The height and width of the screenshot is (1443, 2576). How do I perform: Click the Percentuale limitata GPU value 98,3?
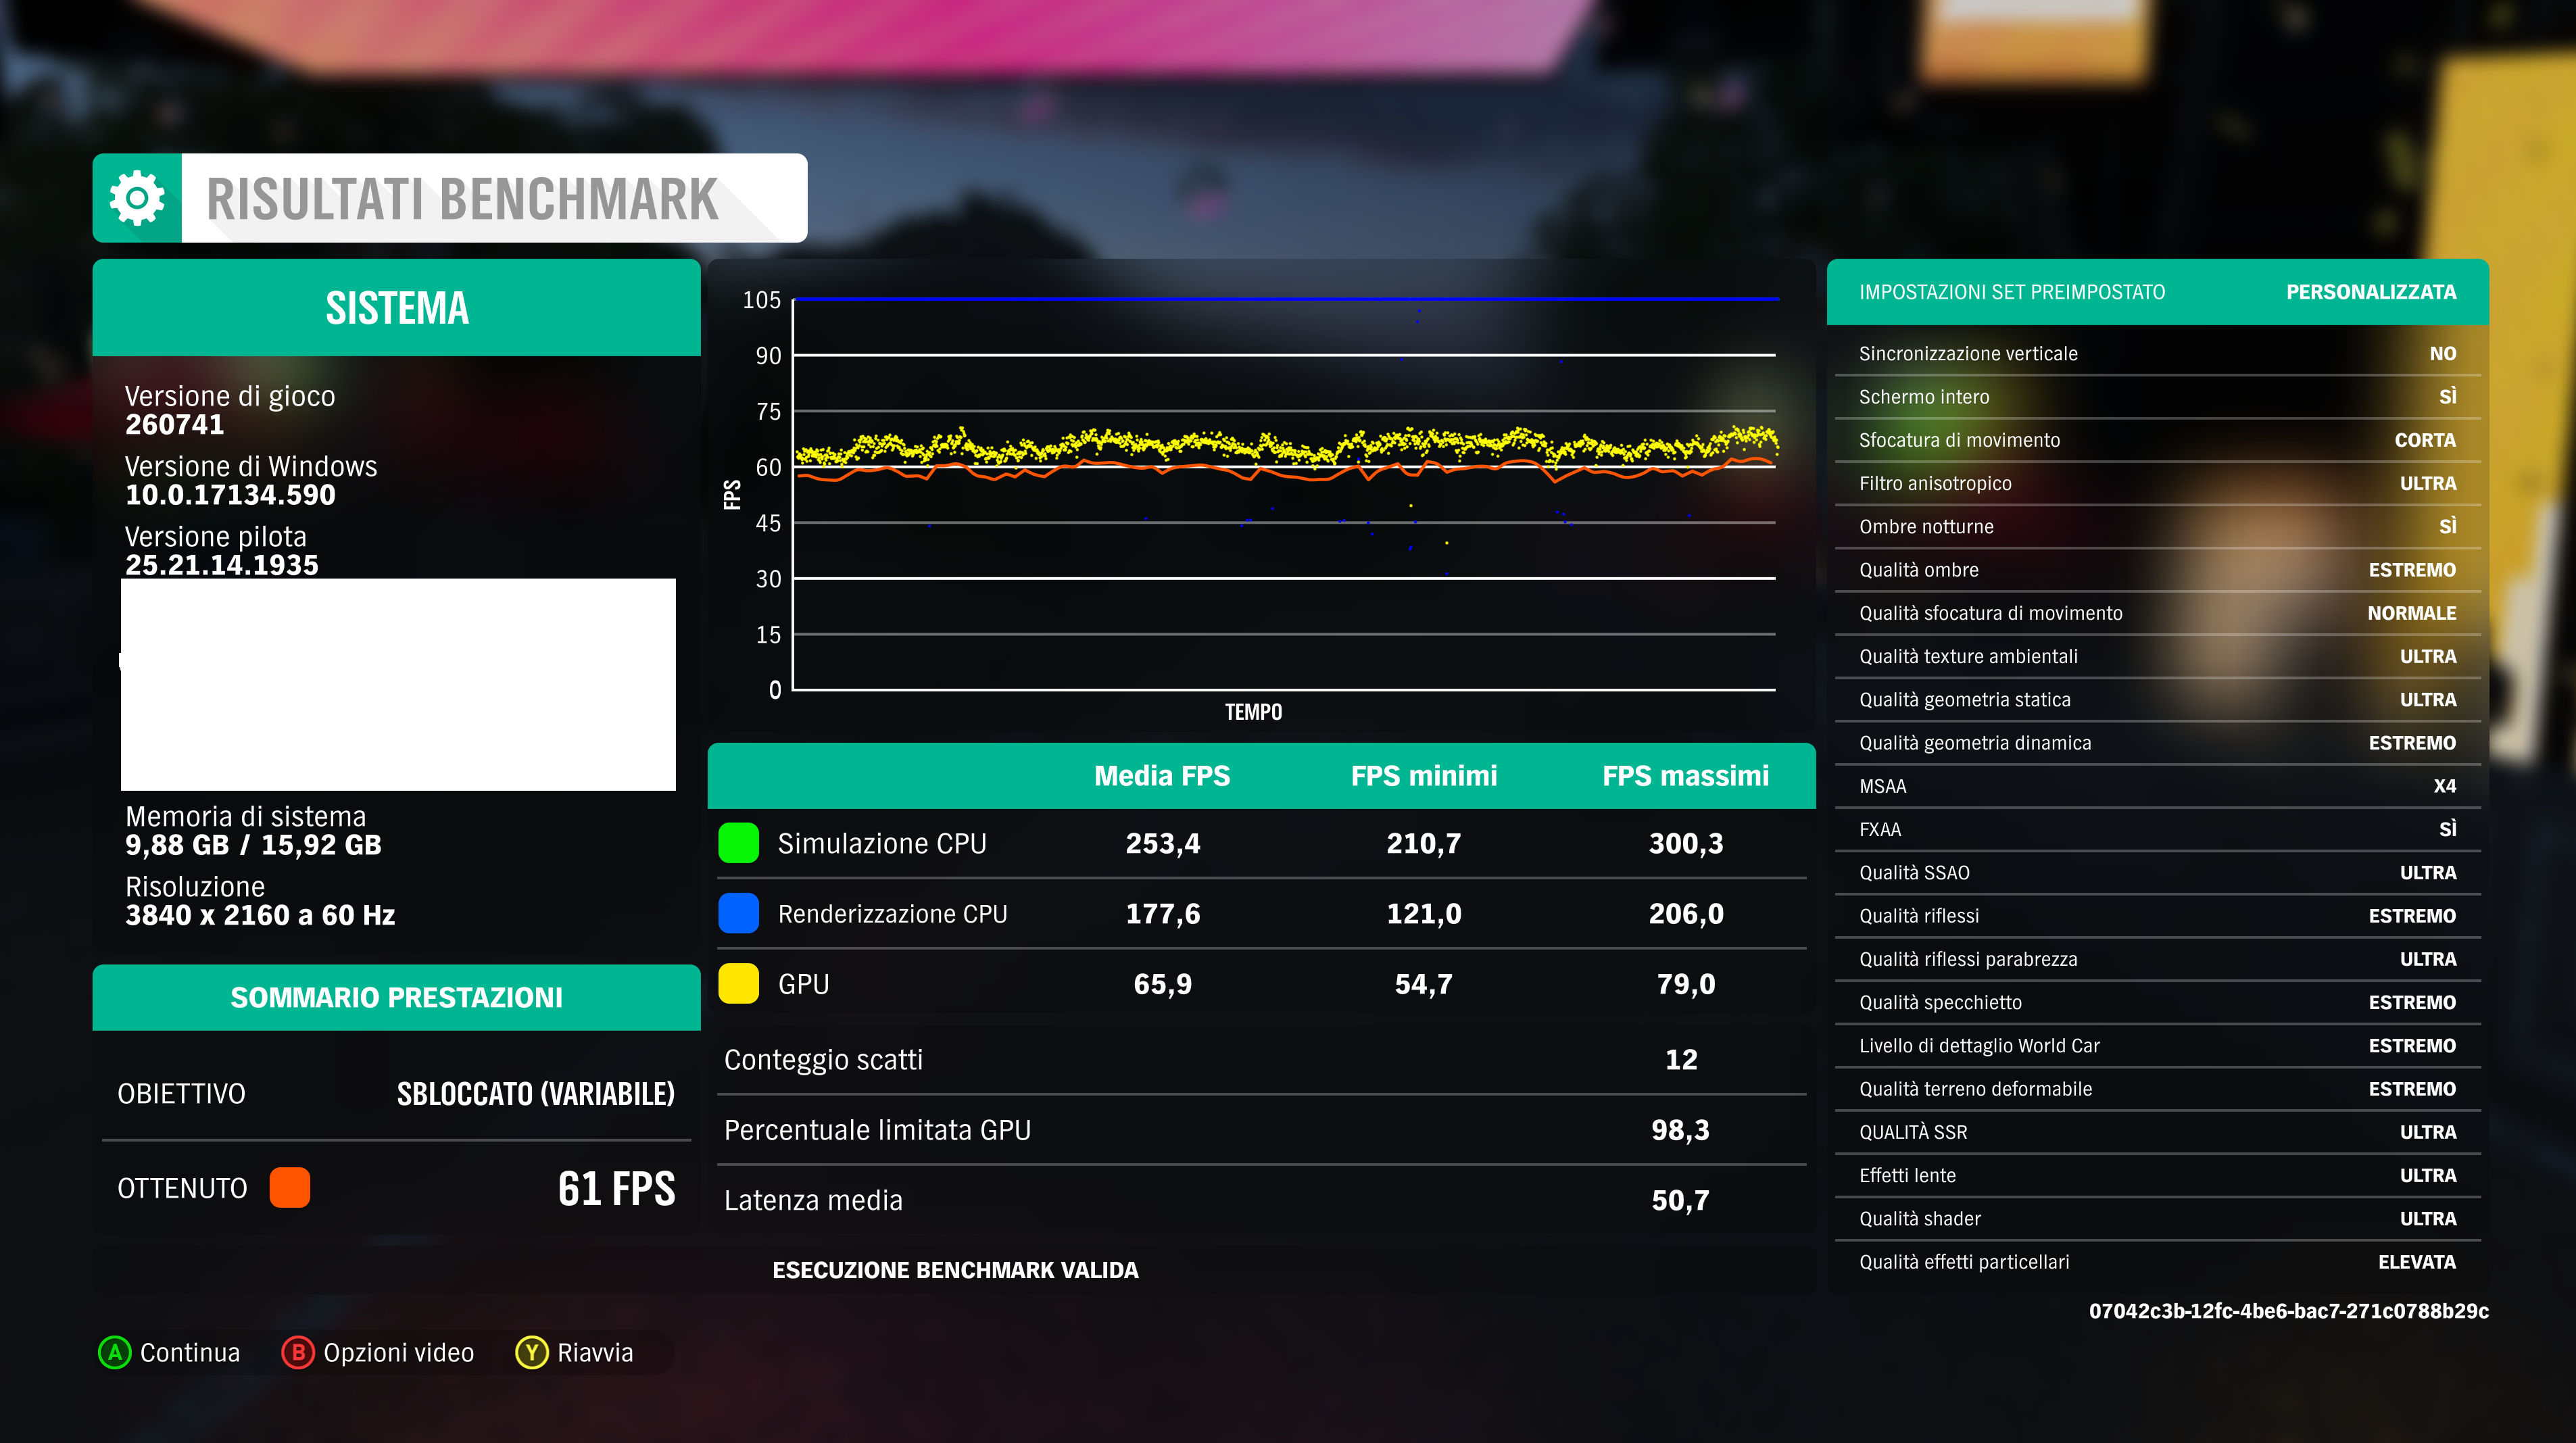(1681, 1130)
